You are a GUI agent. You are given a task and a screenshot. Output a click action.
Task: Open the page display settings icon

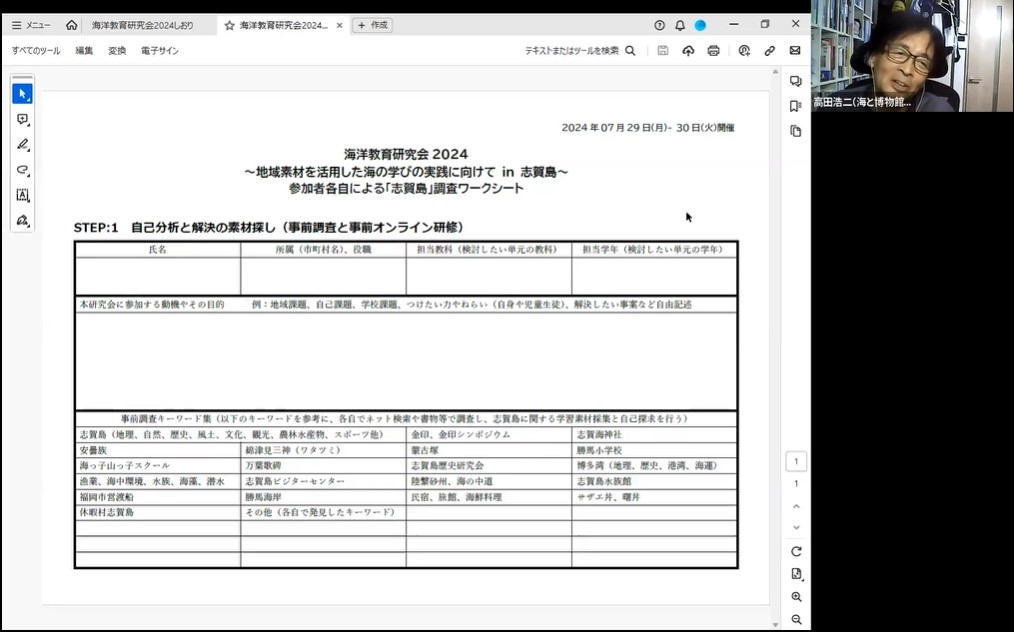click(796, 574)
